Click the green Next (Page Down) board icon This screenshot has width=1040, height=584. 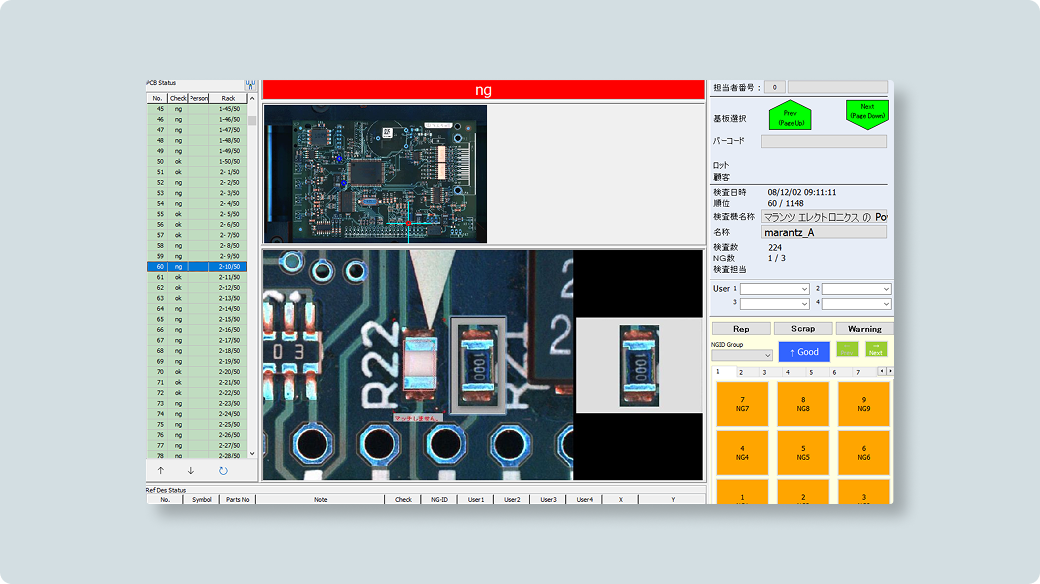pyautogui.click(x=866, y=112)
